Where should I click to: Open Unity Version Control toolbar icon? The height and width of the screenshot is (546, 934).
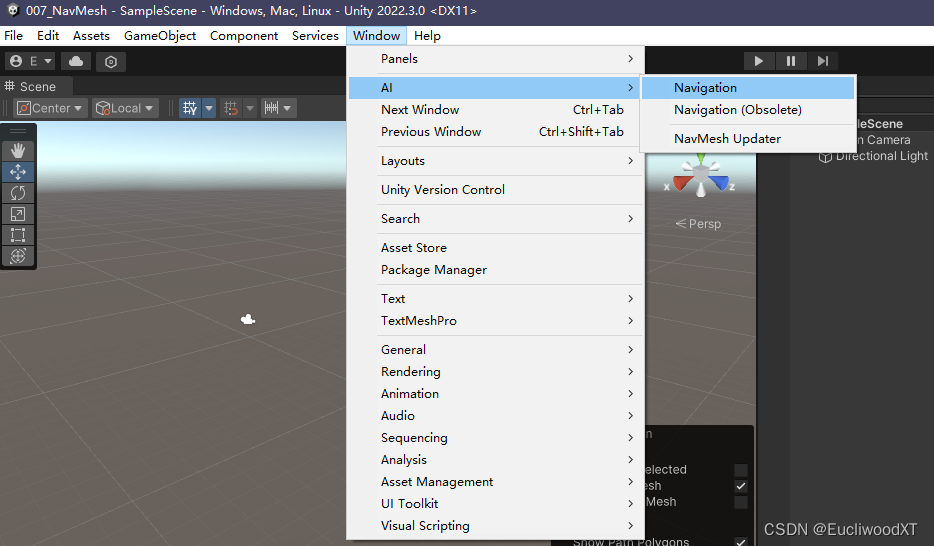(111, 61)
